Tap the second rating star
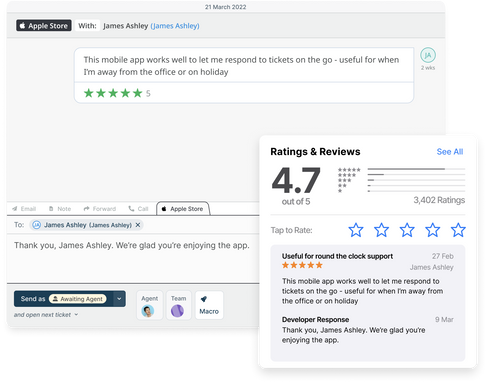The image size is (488, 384). pyautogui.click(x=381, y=230)
